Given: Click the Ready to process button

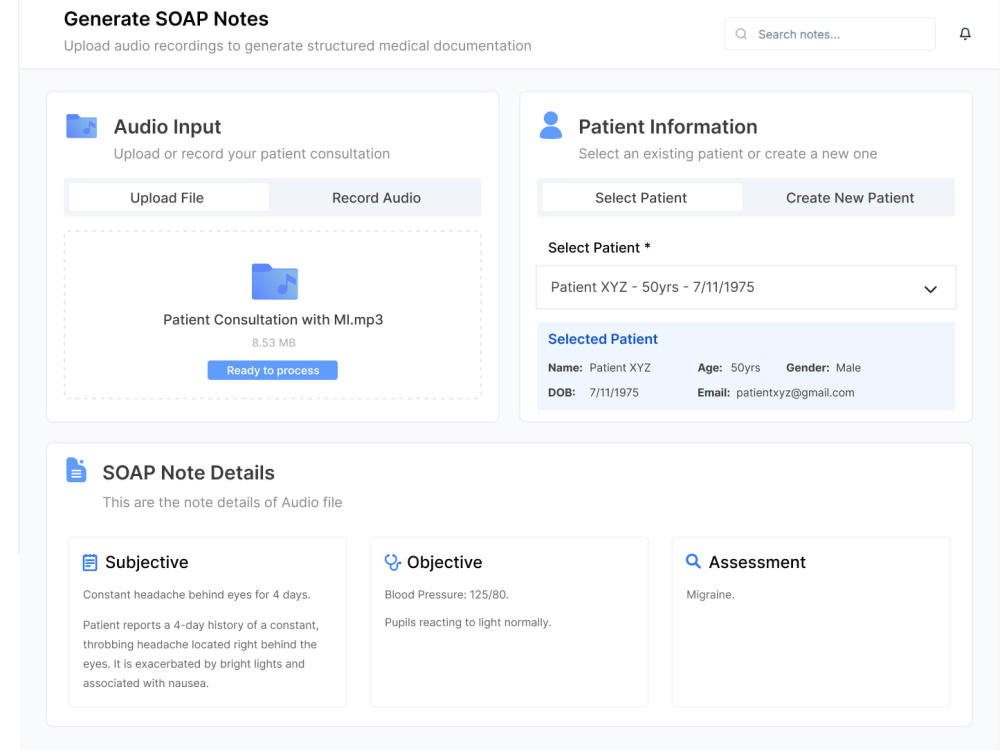Looking at the screenshot, I should click(x=272, y=370).
